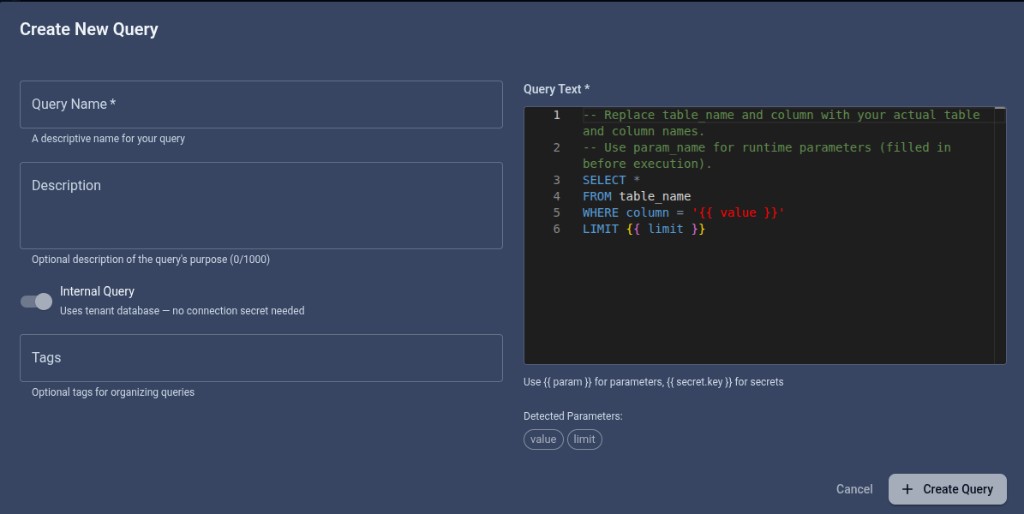
Task: Click the description character count hint (0/1000)
Action: [x=151, y=259]
